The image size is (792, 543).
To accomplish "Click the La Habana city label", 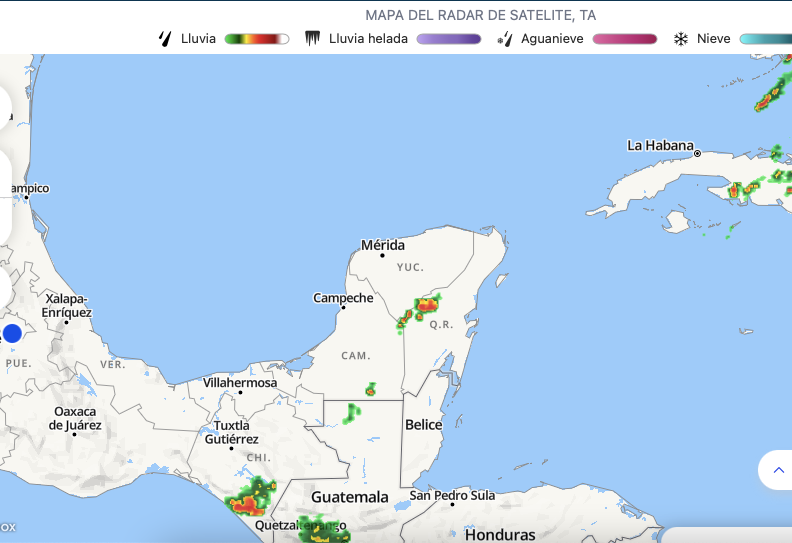I will point(660,145).
